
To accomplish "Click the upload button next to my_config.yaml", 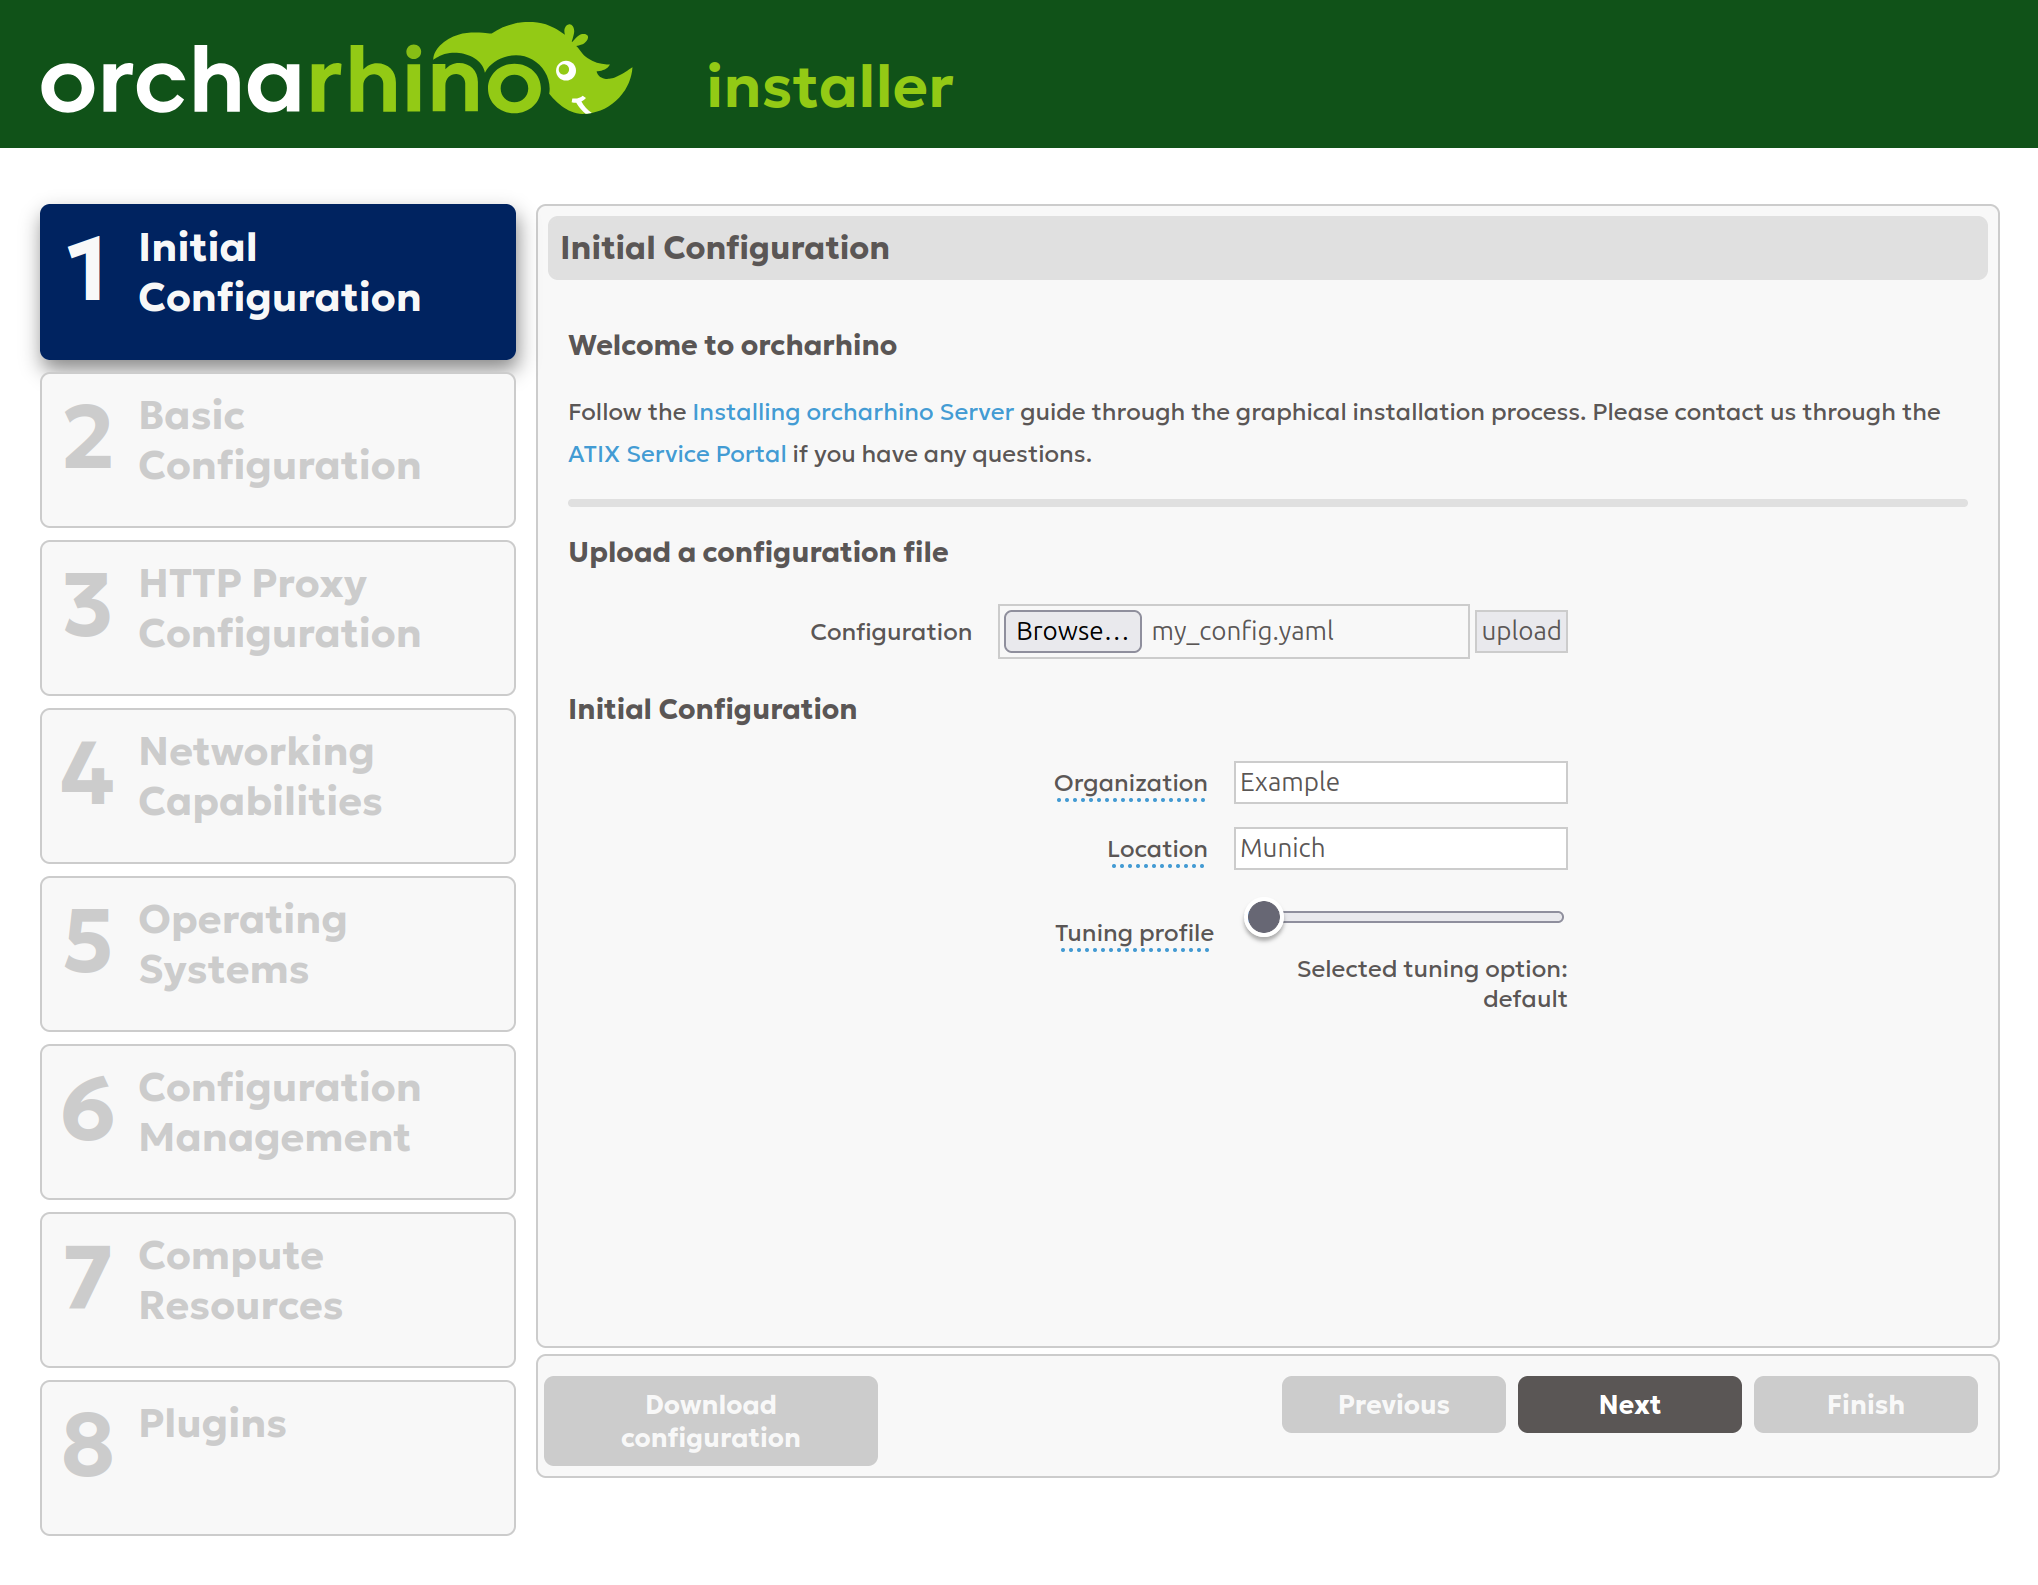I will tap(1520, 631).
